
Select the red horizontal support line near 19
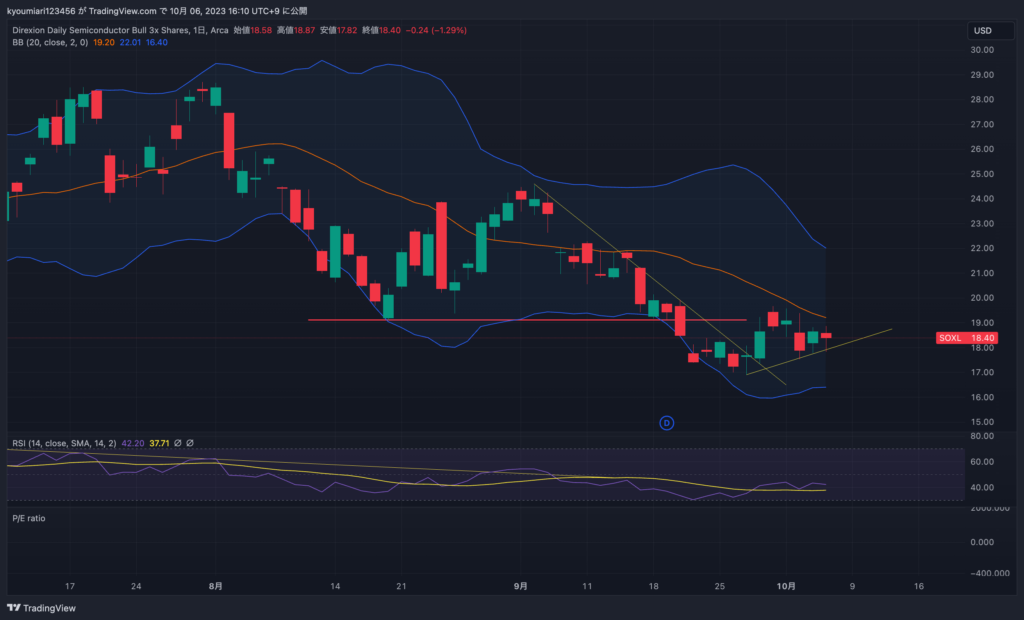click(x=527, y=319)
